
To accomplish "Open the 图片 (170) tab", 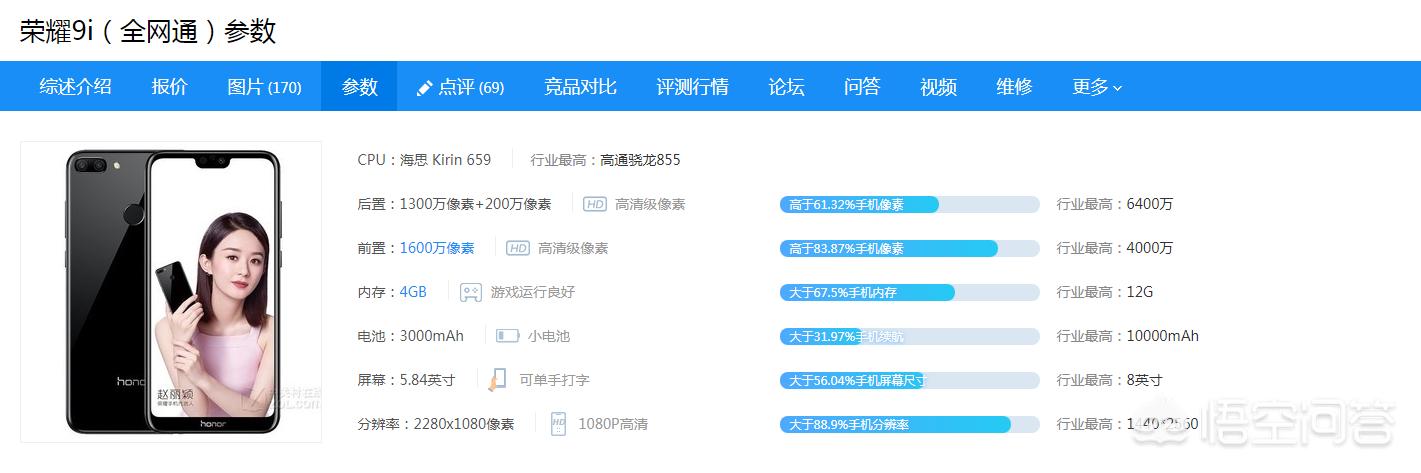I will tap(264, 87).
